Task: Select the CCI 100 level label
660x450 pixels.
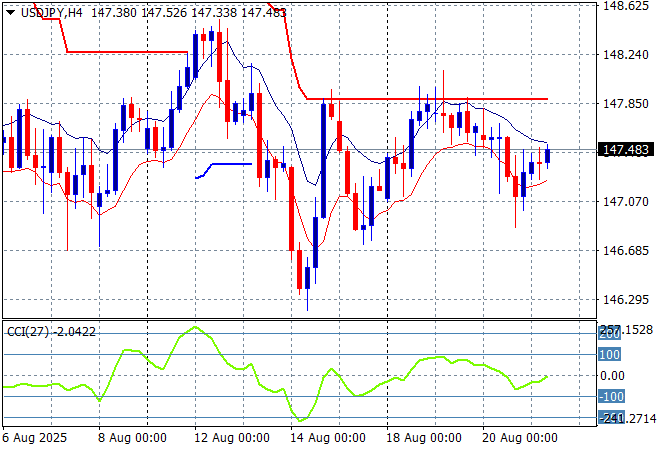Action: coord(609,354)
